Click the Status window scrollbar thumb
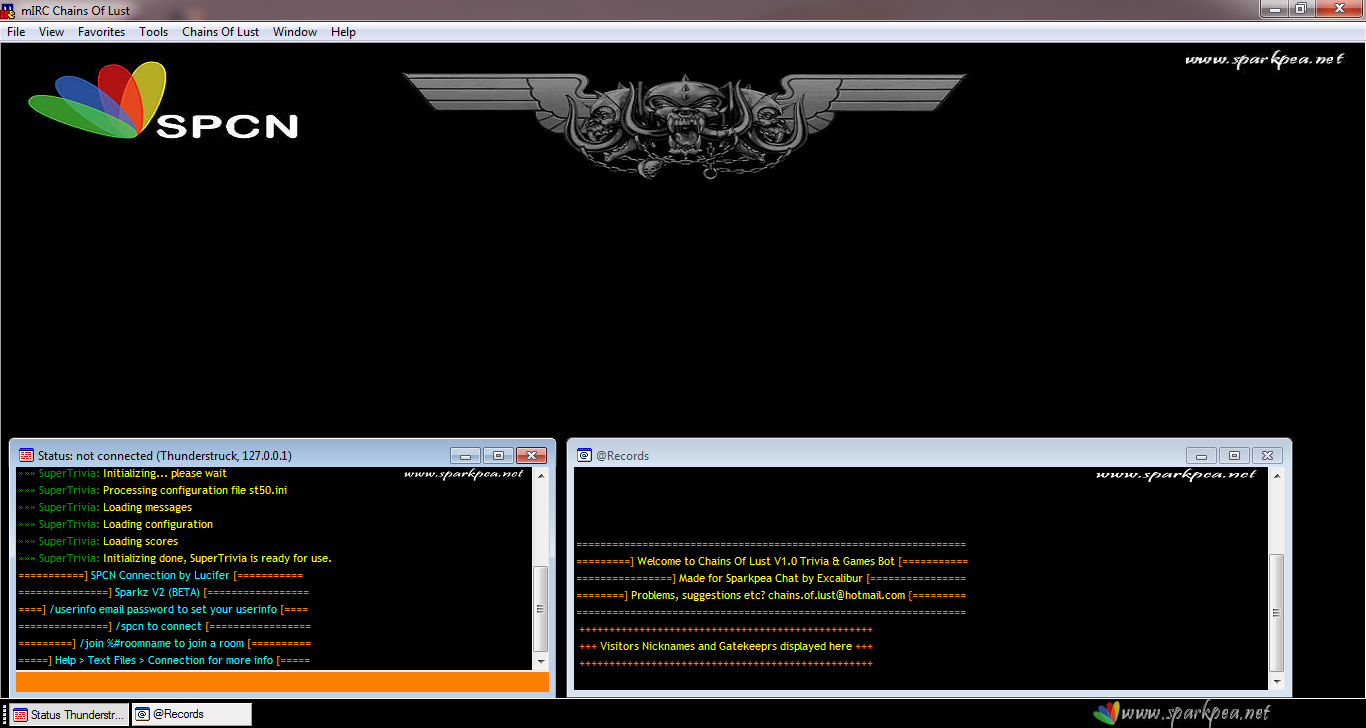 click(541, 608)
